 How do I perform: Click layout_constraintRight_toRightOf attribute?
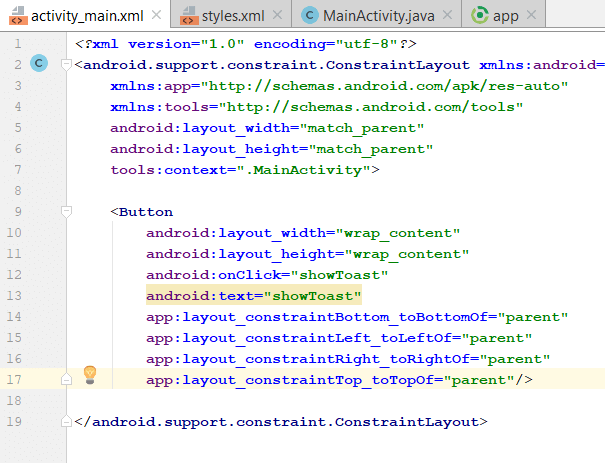click(x=348, y=359)
